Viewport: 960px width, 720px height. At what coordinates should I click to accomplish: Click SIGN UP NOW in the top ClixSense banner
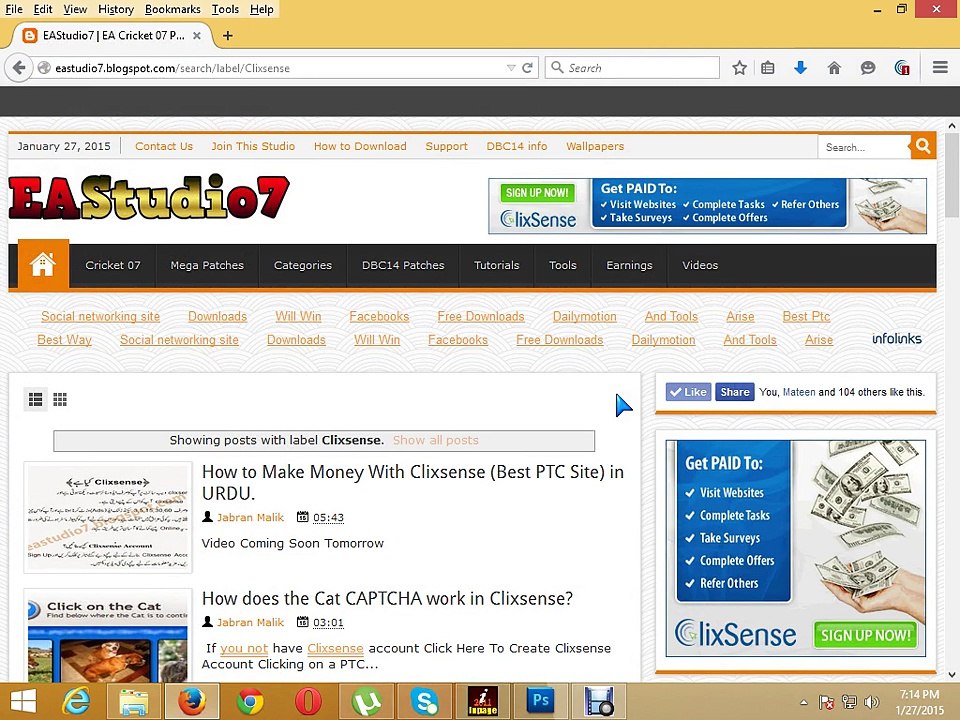tap(537, 193)
